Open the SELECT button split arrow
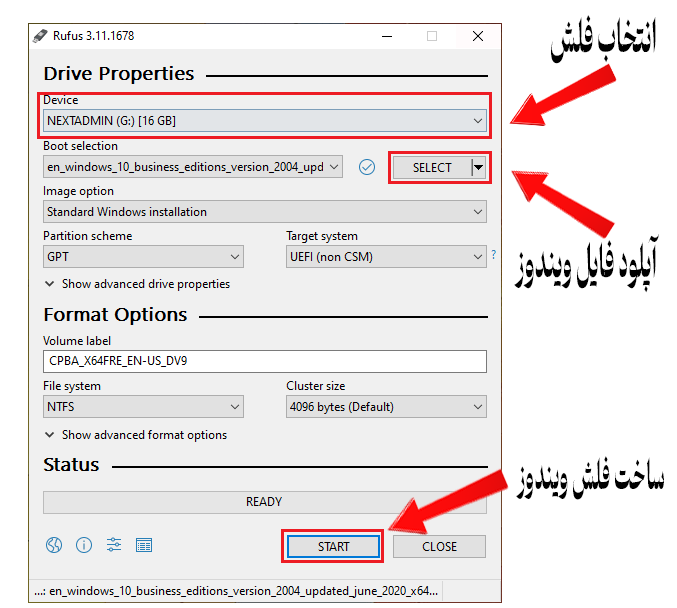This screenshot has width=677, height=608. click(x=478, y=167)
